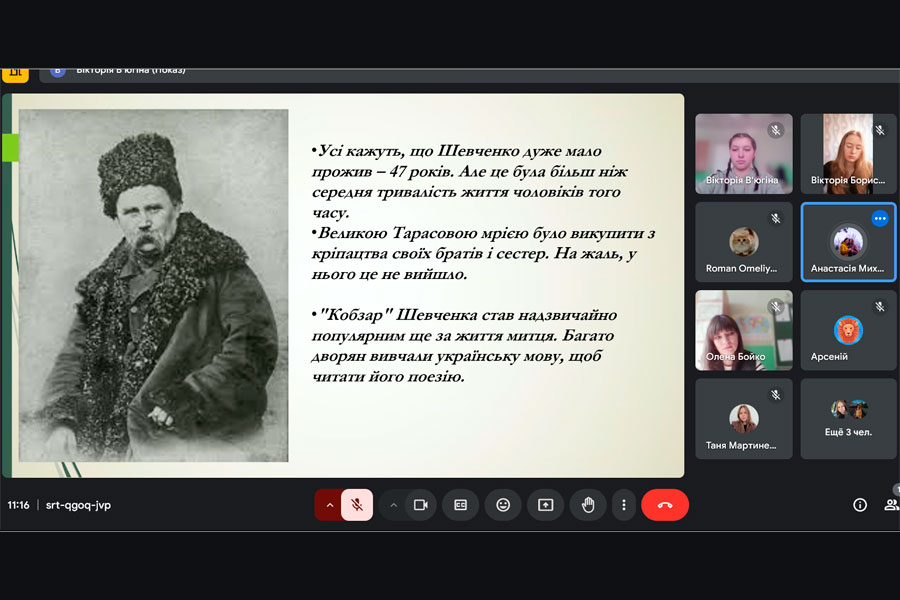This screenshot has height=600, width=900.
Task: Click the Roman Omeliy cat avatar
Action: coord(744,241)
